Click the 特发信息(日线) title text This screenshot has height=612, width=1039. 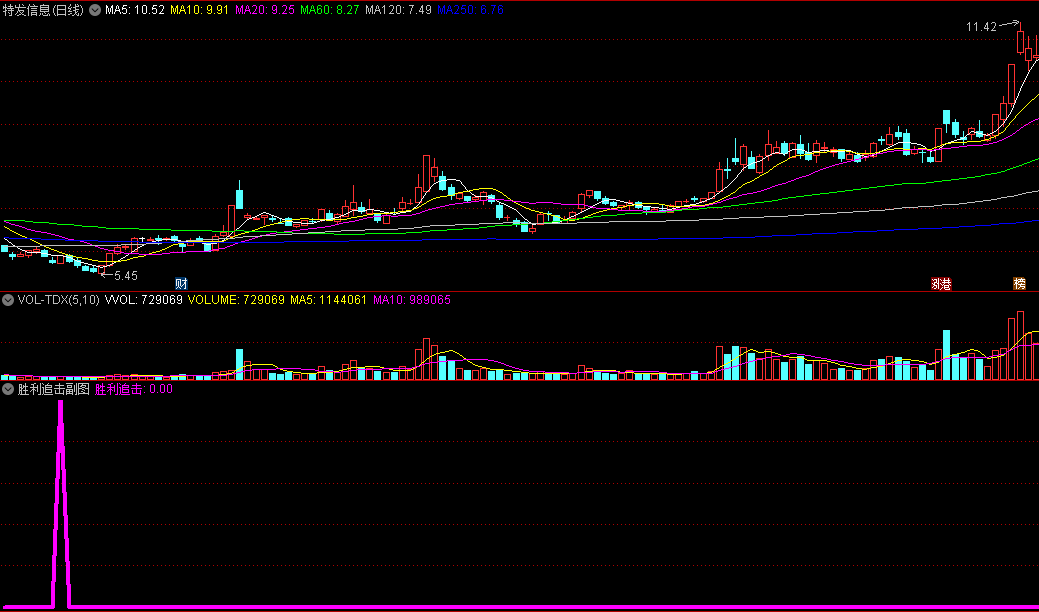pos(43,10)
